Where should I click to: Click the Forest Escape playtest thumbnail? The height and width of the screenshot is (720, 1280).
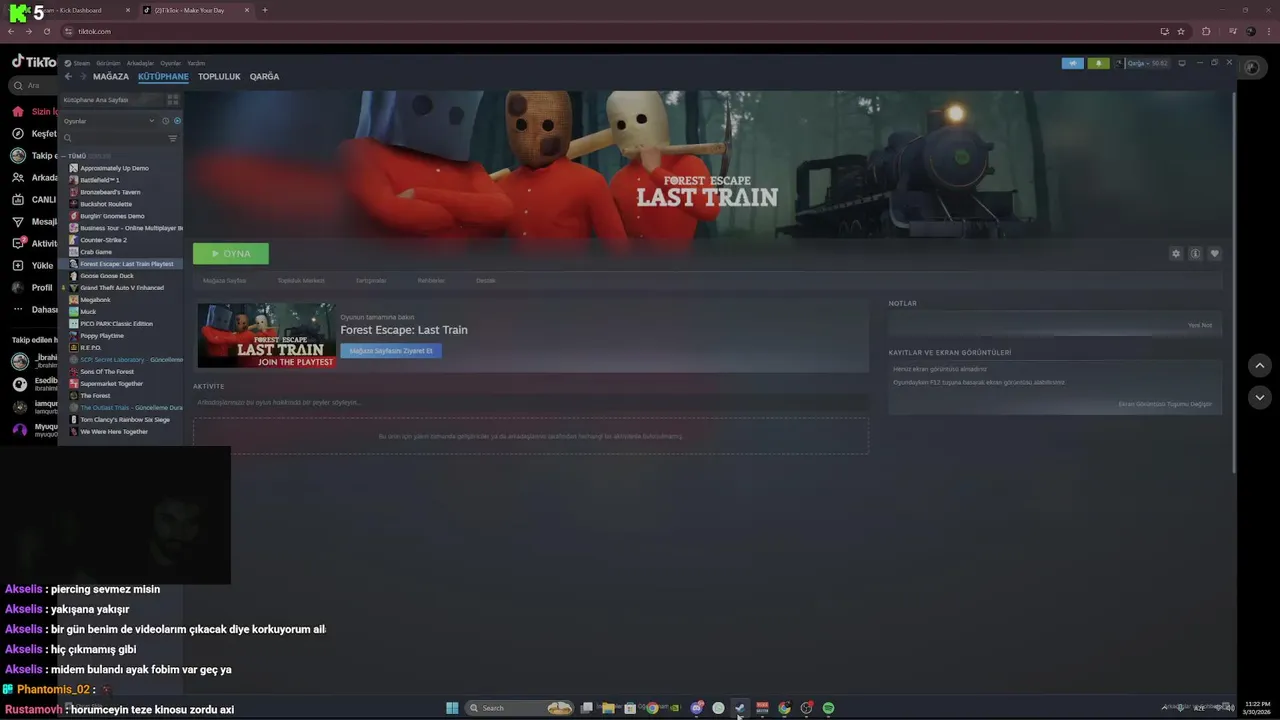(266, 335)
